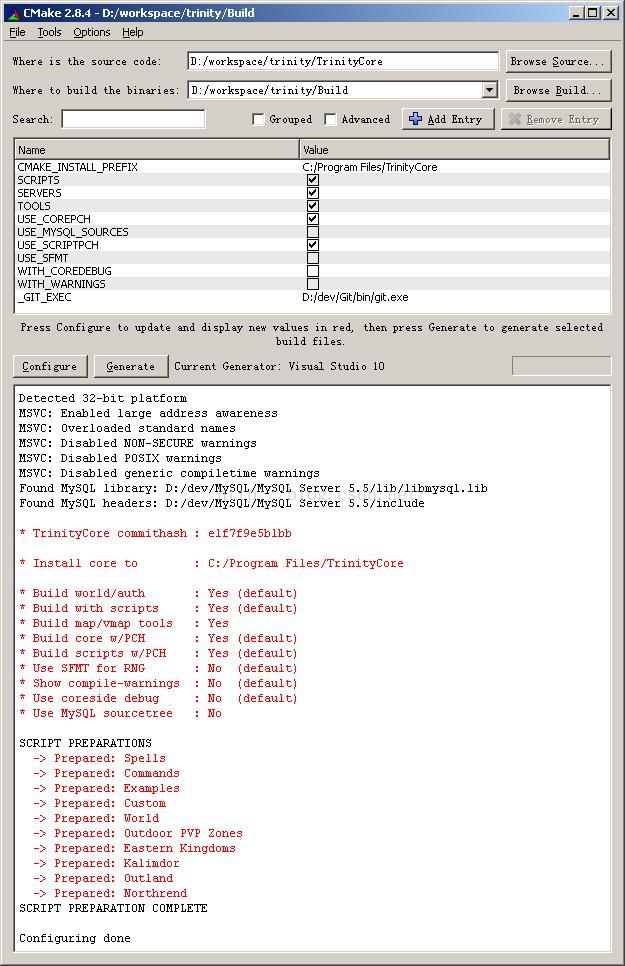Click the progress bar next to generator
The width and height of the screenshot is (625, 966).
[562, 366]
